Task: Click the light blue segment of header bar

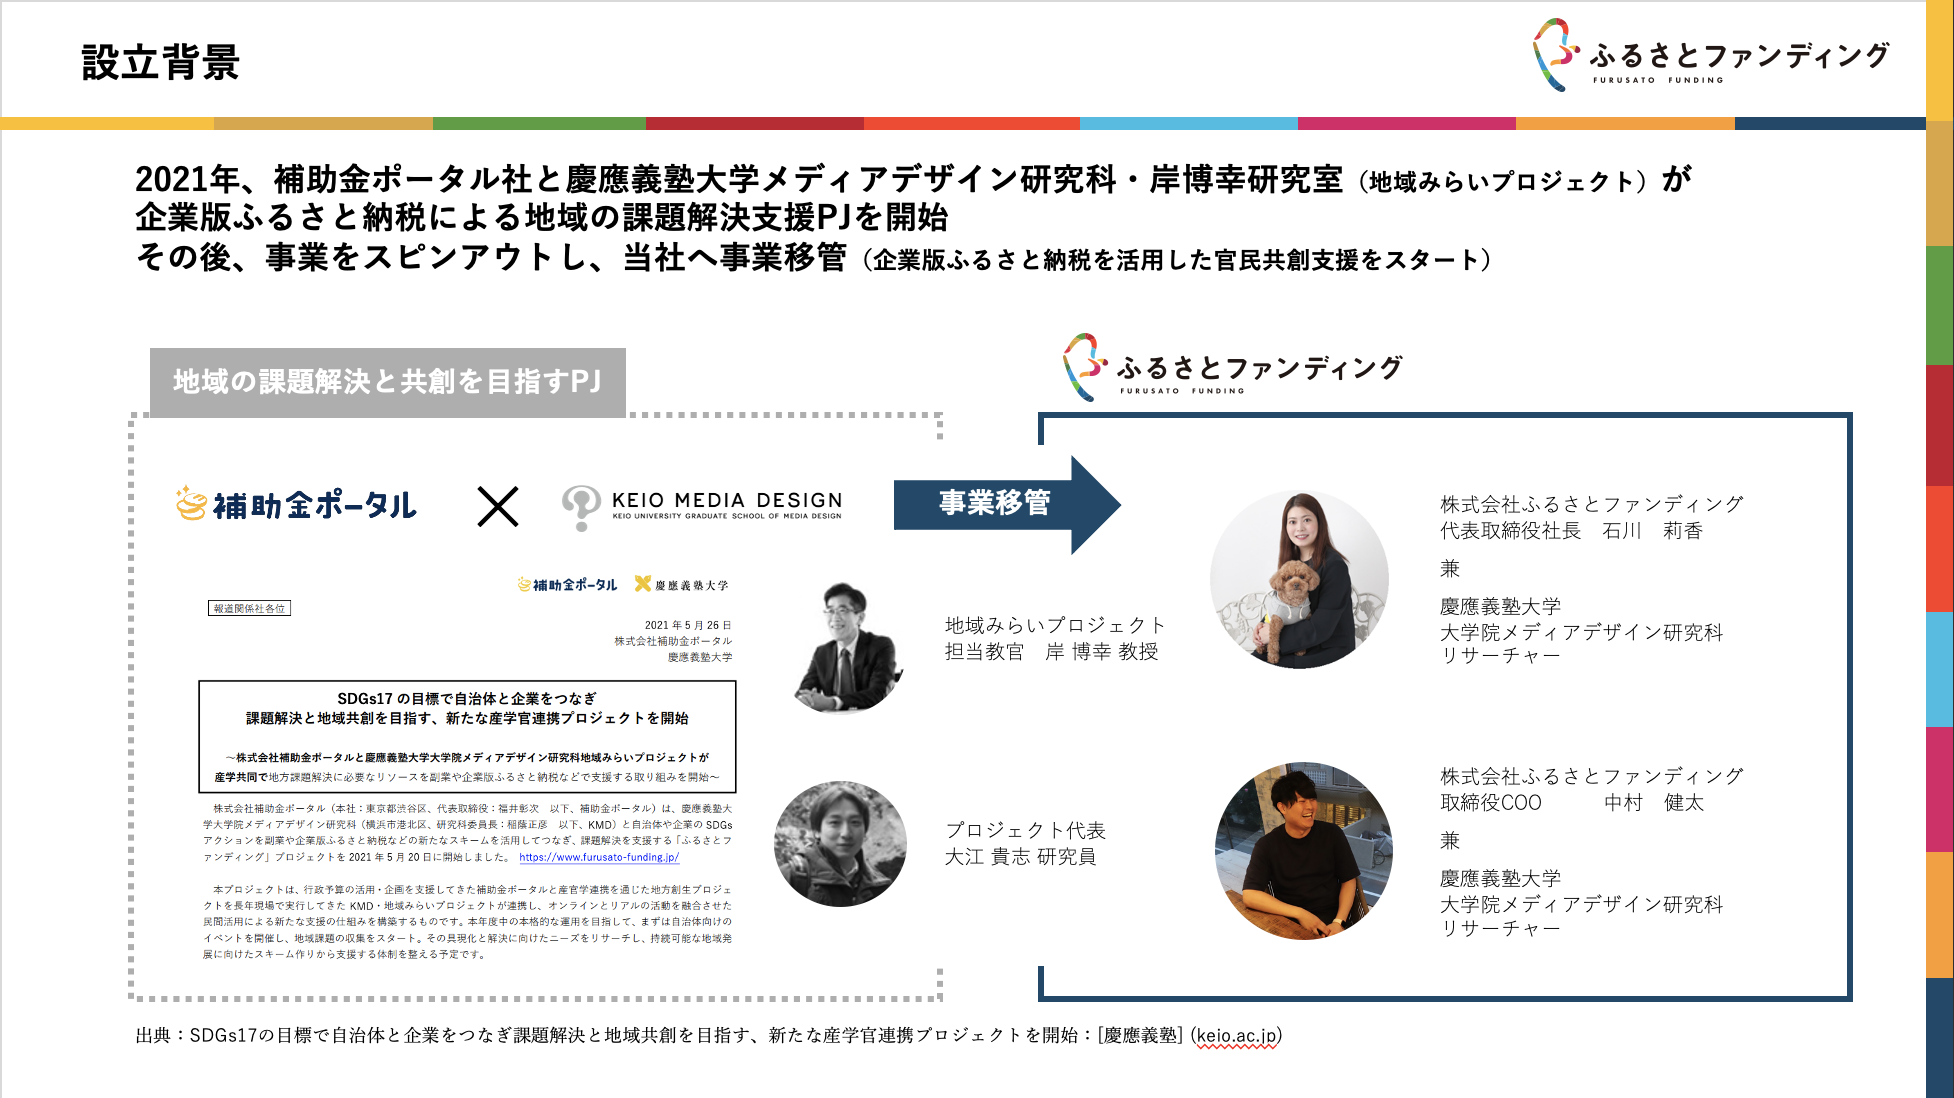Action: [x=1188, y=124]
